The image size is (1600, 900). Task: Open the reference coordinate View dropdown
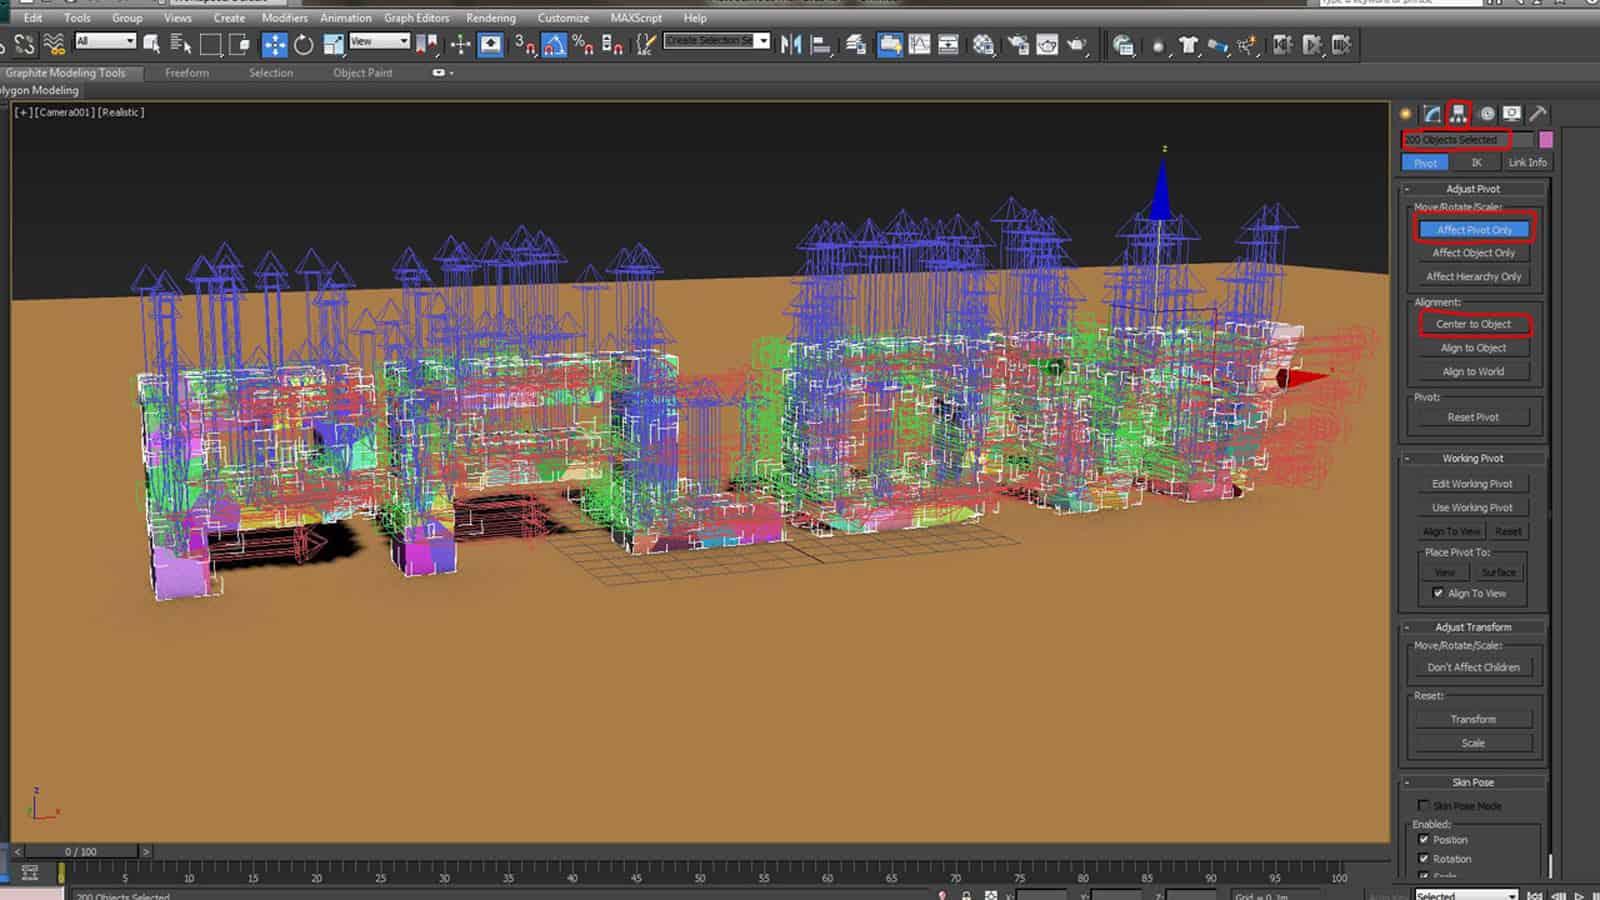click(x=379, y=41)
